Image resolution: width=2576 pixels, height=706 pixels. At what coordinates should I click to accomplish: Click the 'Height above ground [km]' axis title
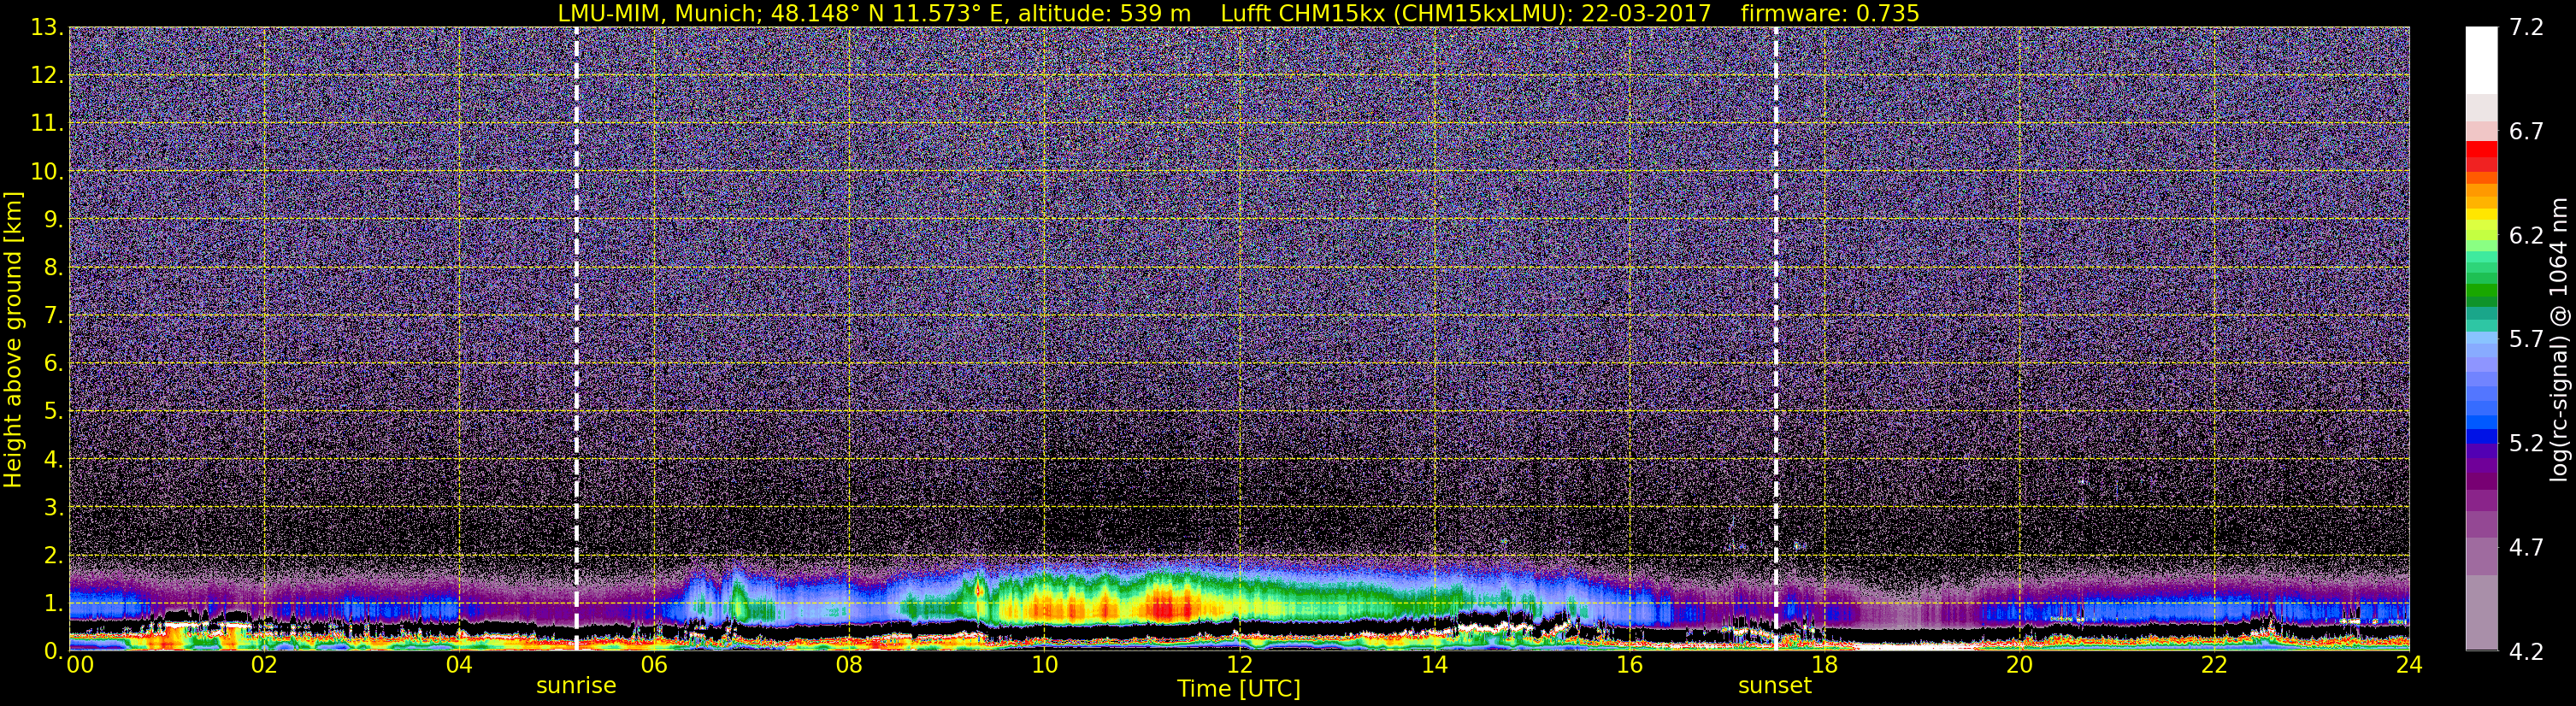pyautogui.click(x=13, y=339)
